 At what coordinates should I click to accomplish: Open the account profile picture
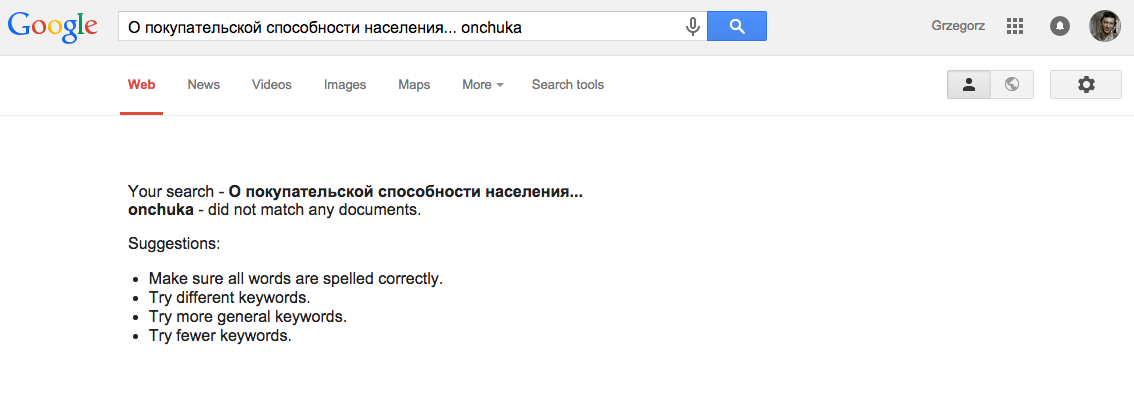click(1105, 26)
